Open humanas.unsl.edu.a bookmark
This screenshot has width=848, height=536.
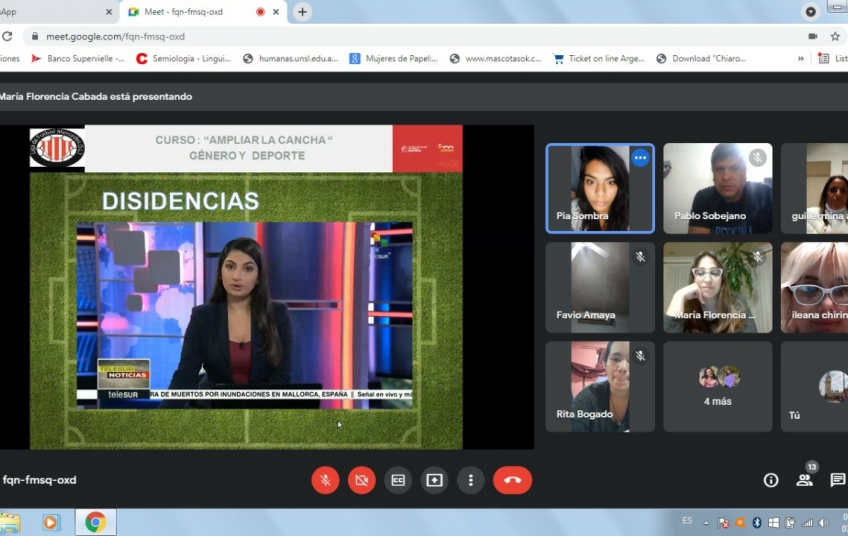[x=290, y=58]
